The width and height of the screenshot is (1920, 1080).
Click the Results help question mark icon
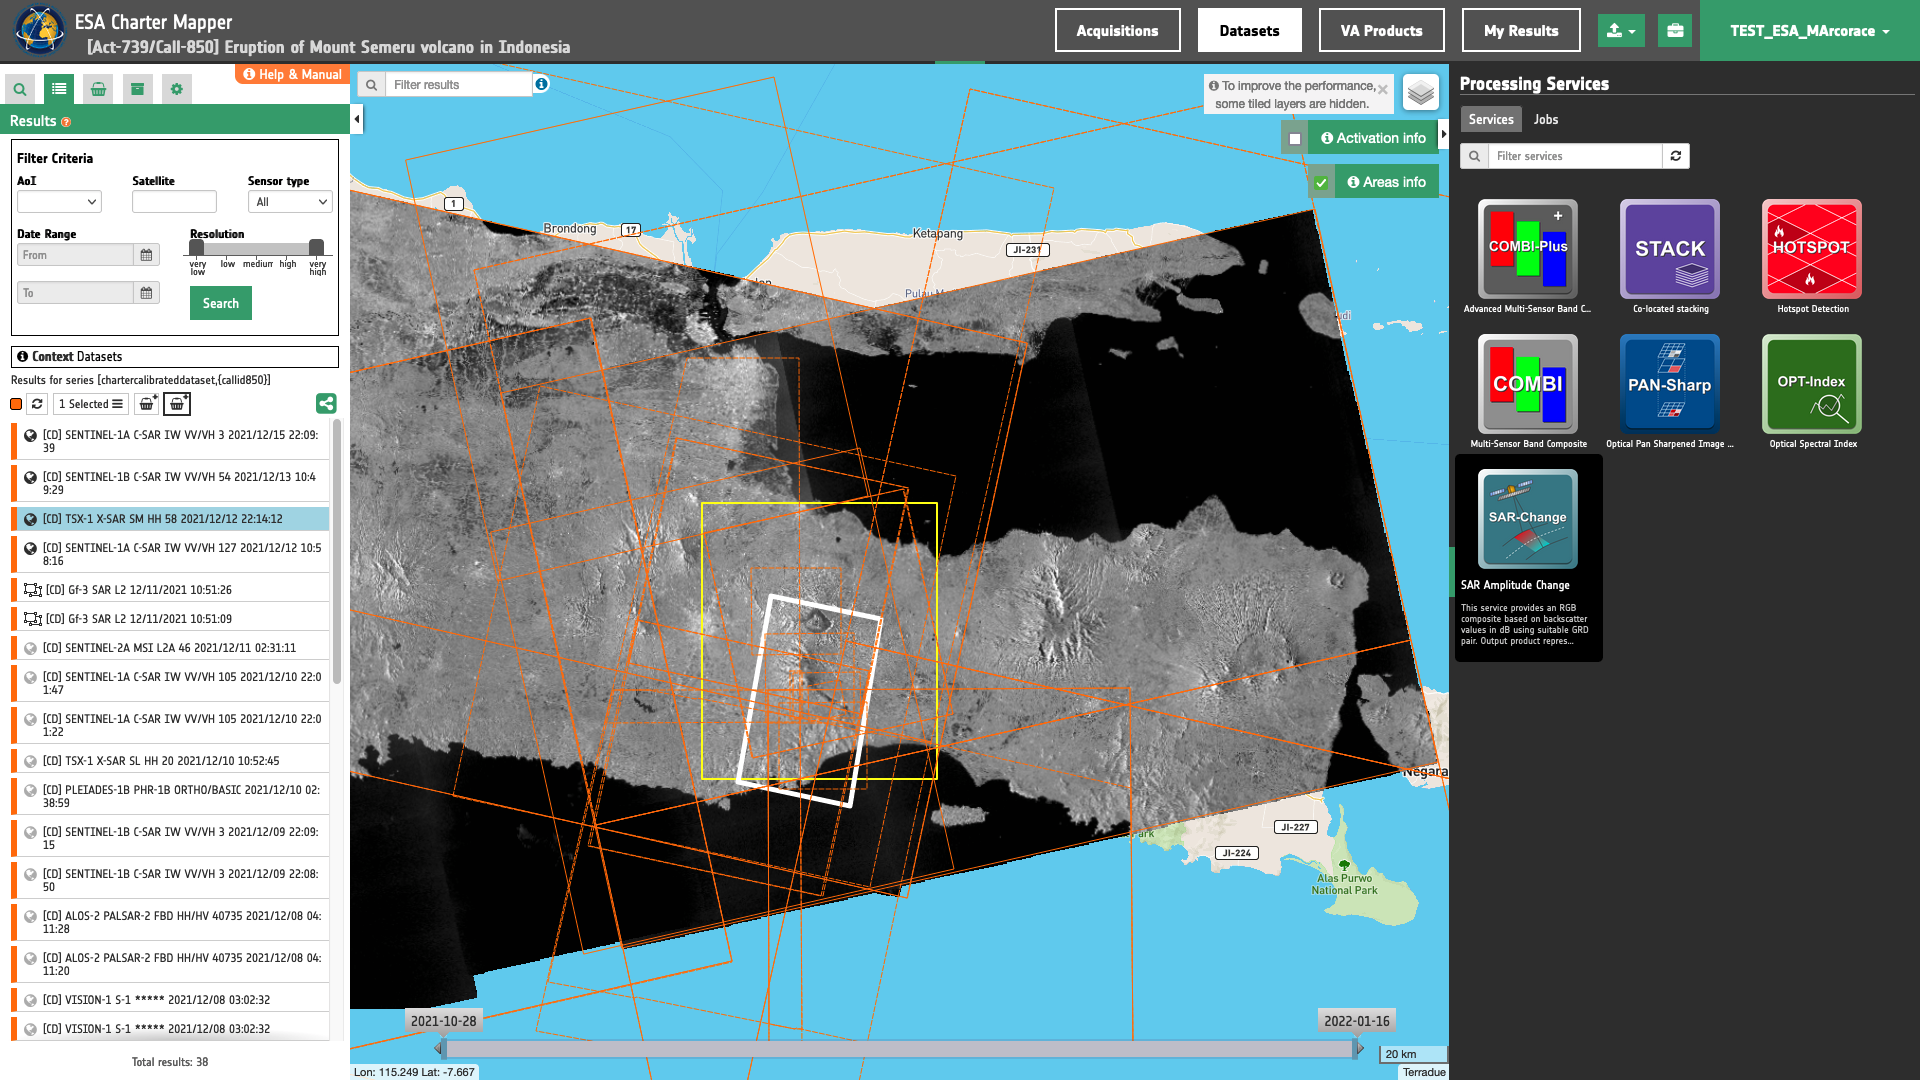click(66, 122)
